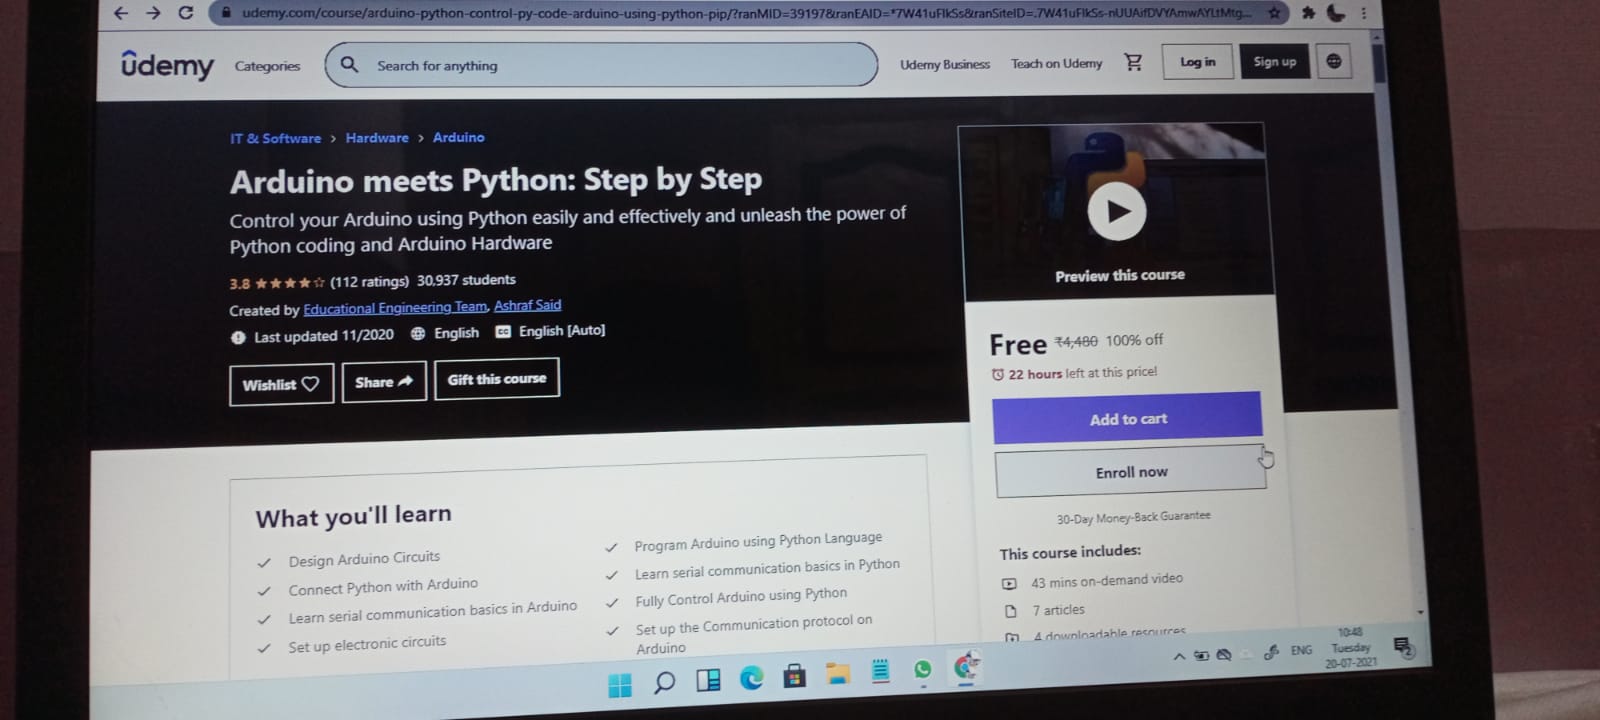The width and height of the screenshot is (1600, 720).
Task: Open the notification center icon
Action: click(x=1403, y=648)
